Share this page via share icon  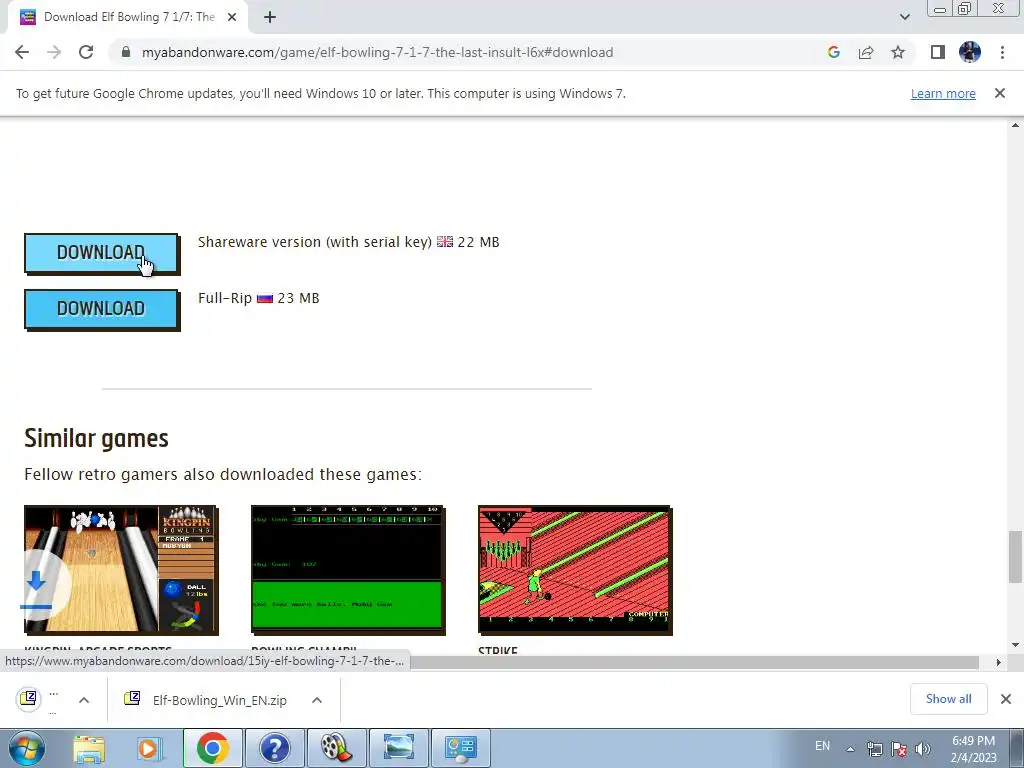pos(866,52)
